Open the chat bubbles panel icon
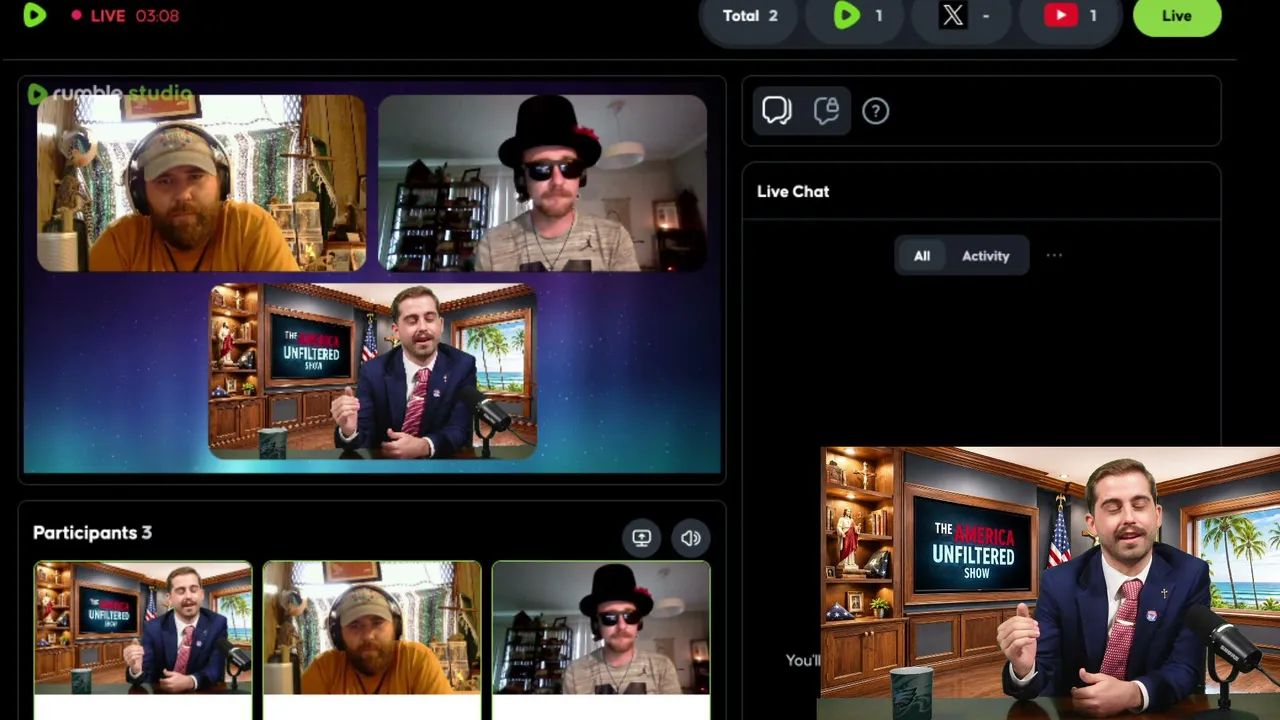The image size is (1280, 720). point(777,111)
